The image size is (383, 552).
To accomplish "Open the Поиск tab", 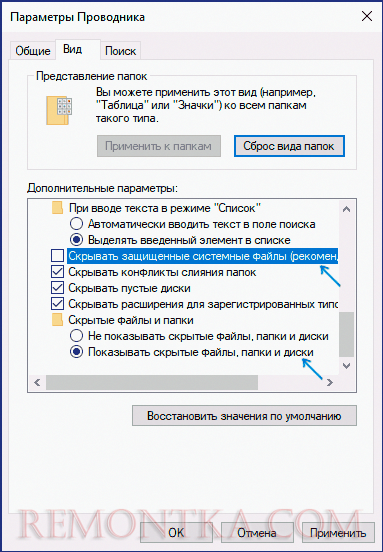I will [x=120, y=51].
